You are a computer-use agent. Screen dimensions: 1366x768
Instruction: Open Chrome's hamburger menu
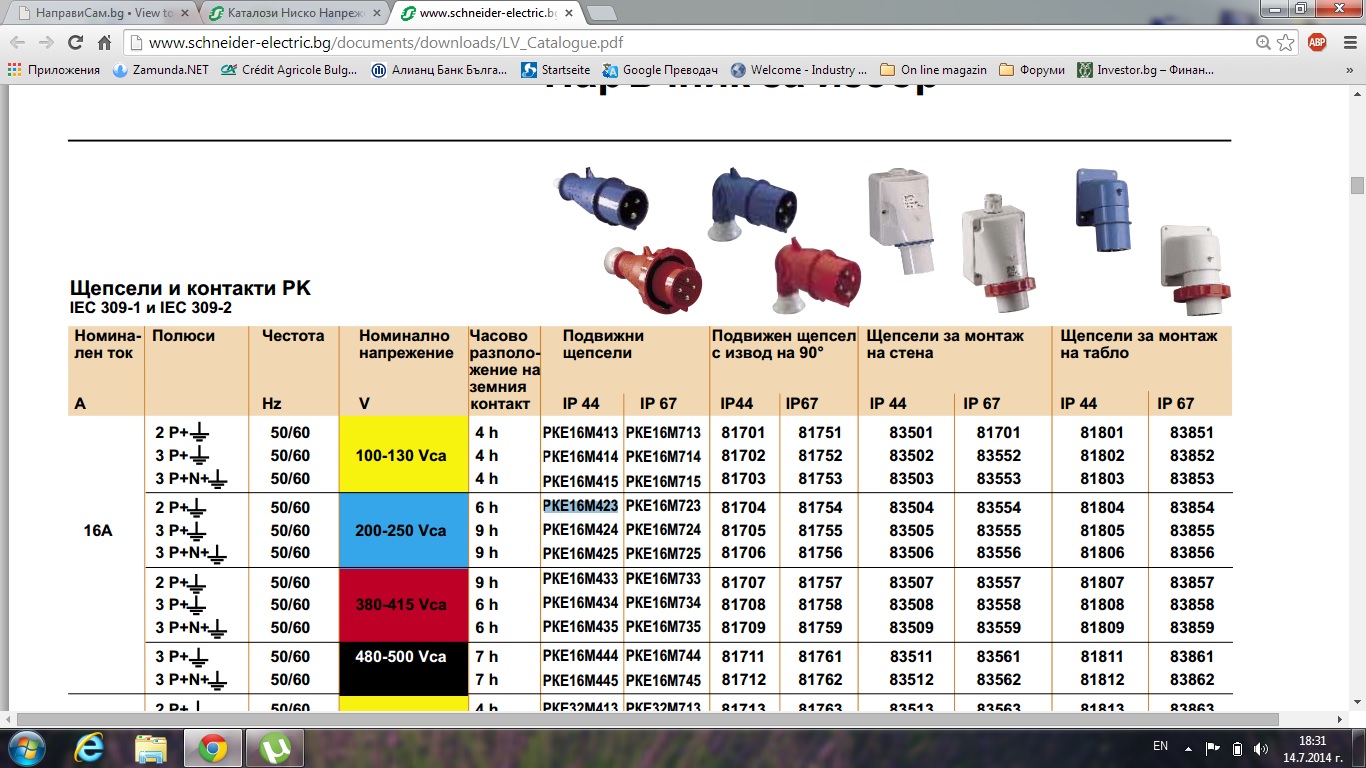pyautogui.click(x=1346, y=43)
